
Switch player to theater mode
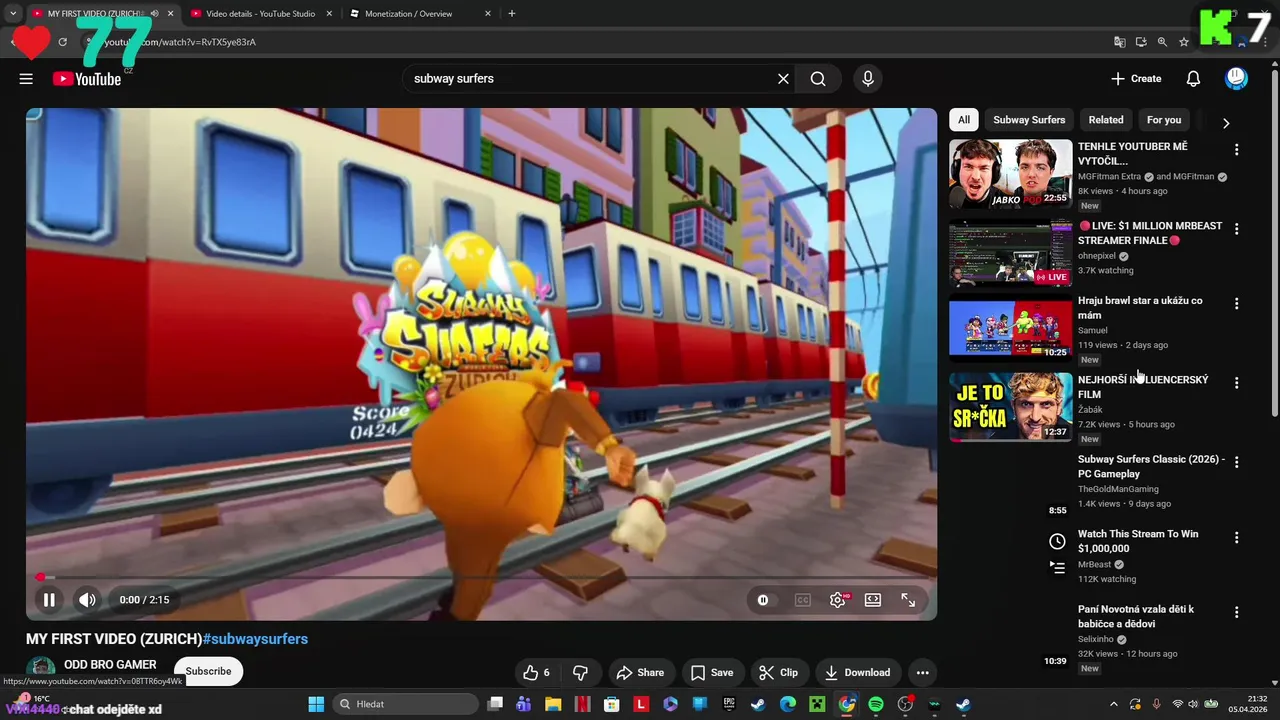pos(873,600)
